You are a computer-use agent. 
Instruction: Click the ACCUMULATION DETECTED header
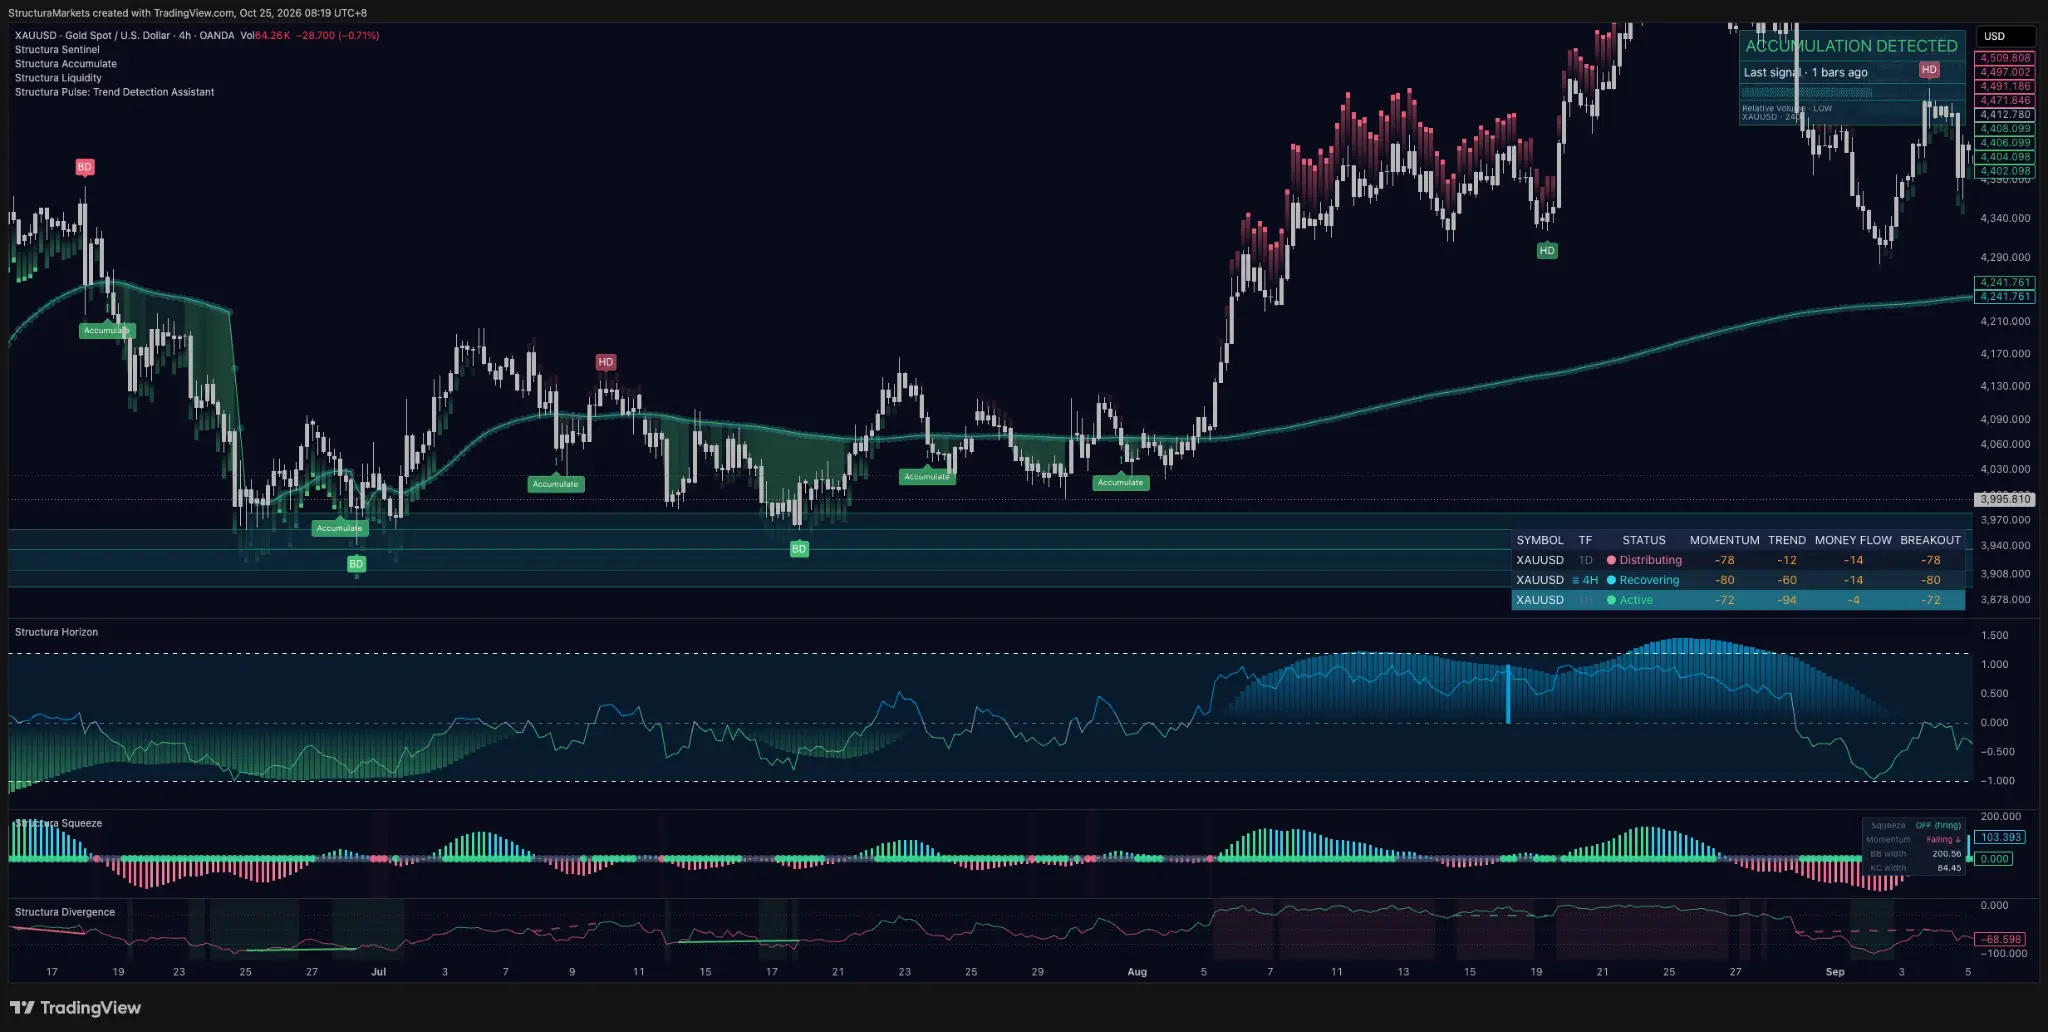pos(1851,46)
